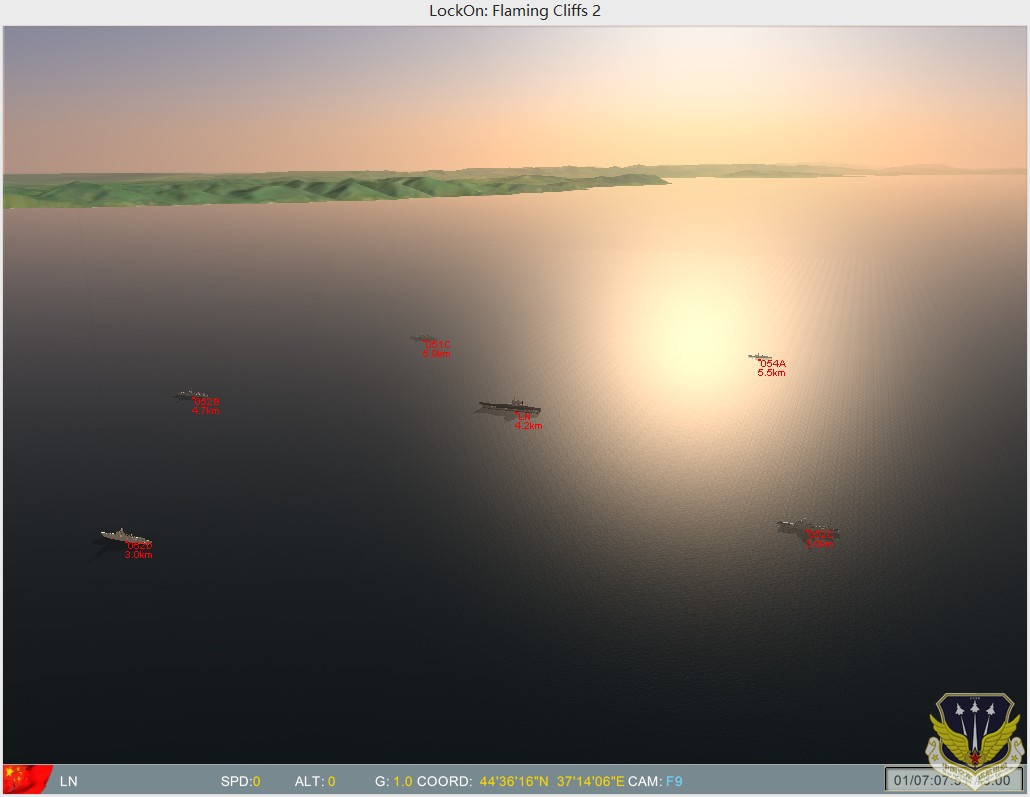Click the red 051C name label

point(437,344)
